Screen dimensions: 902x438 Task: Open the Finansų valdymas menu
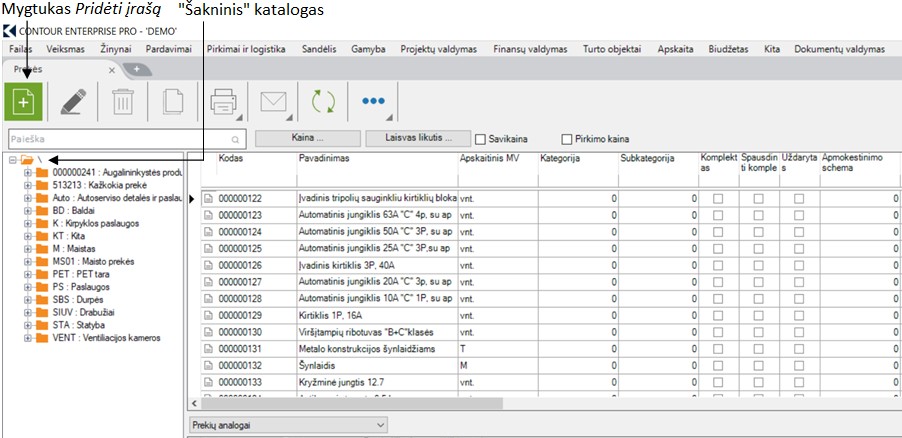coord(530,48)
